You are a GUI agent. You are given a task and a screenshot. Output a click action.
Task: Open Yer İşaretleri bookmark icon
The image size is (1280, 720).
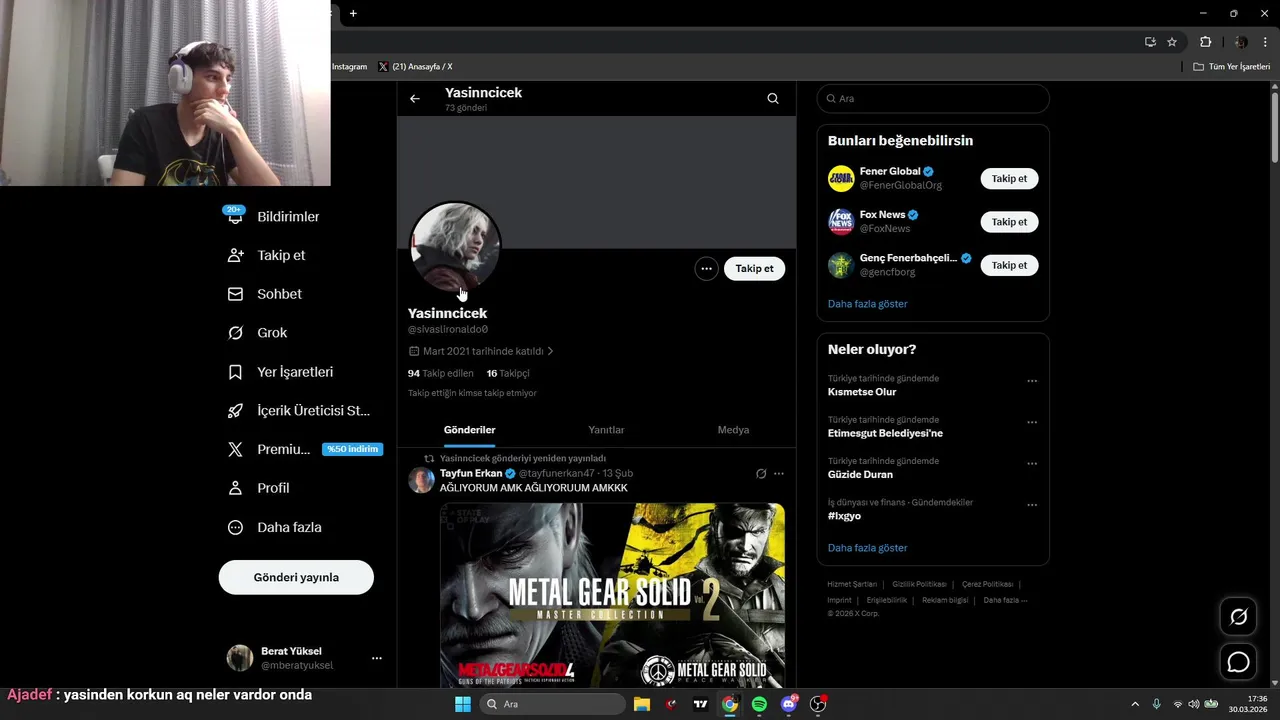point(235,372)
